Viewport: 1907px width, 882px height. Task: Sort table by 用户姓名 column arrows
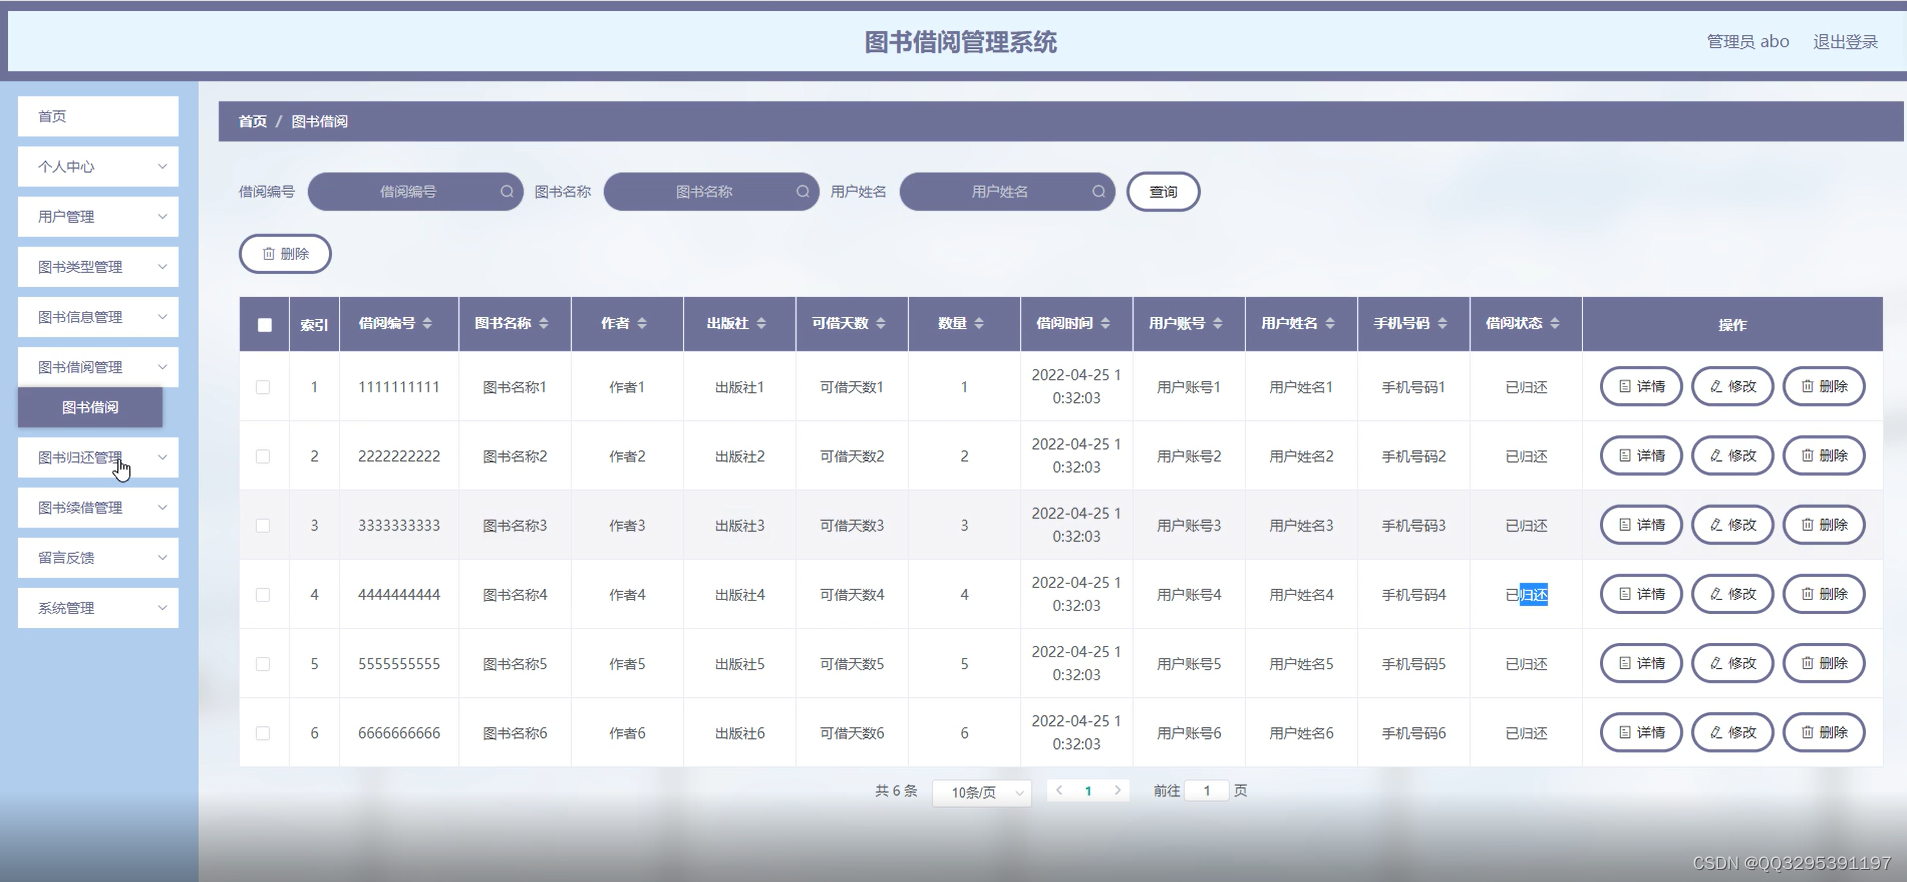[x=1330, y=323]
